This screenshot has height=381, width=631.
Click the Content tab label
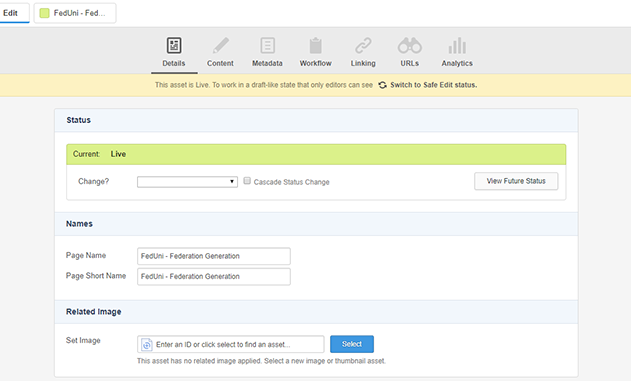220,63
